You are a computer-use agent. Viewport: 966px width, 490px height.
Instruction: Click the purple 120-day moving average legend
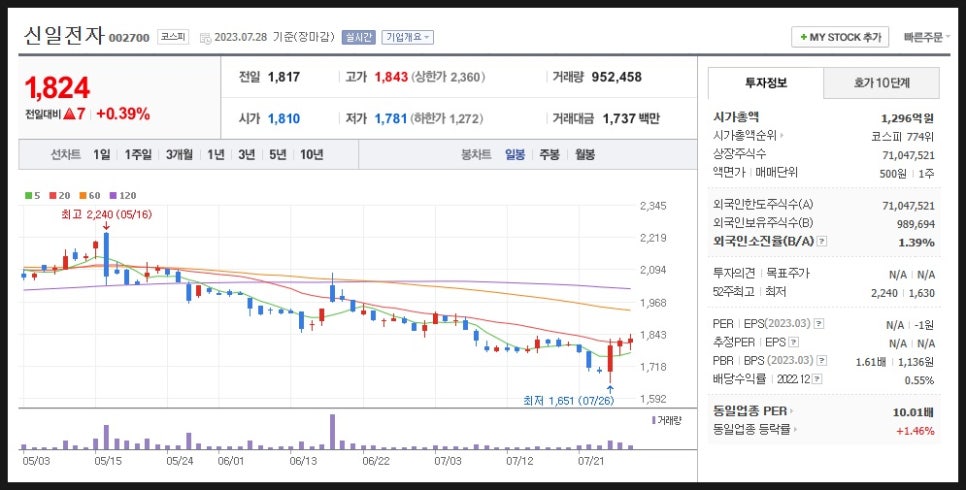point(123,195)
